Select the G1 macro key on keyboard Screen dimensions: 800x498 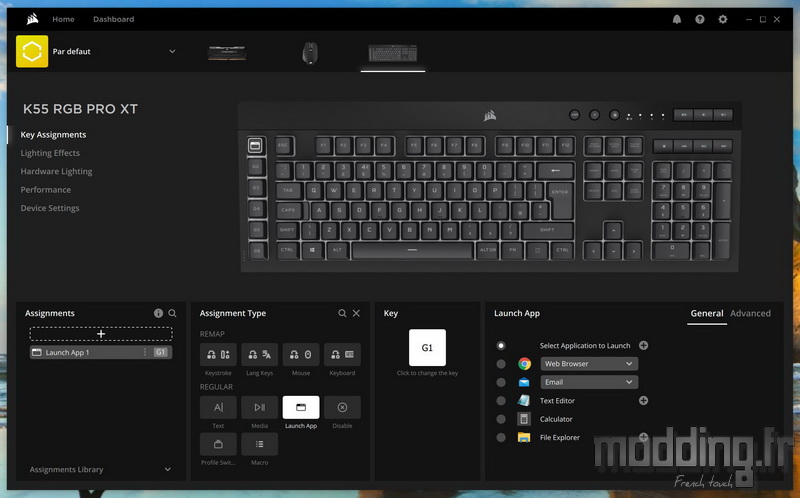255,145
